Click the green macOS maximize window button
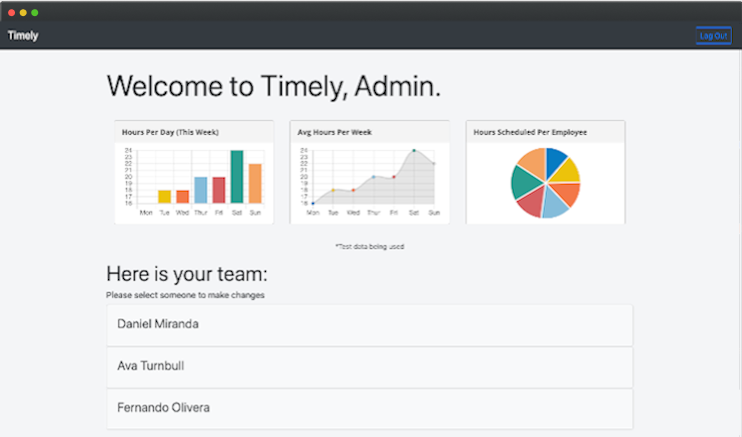 tap(35, 12)
